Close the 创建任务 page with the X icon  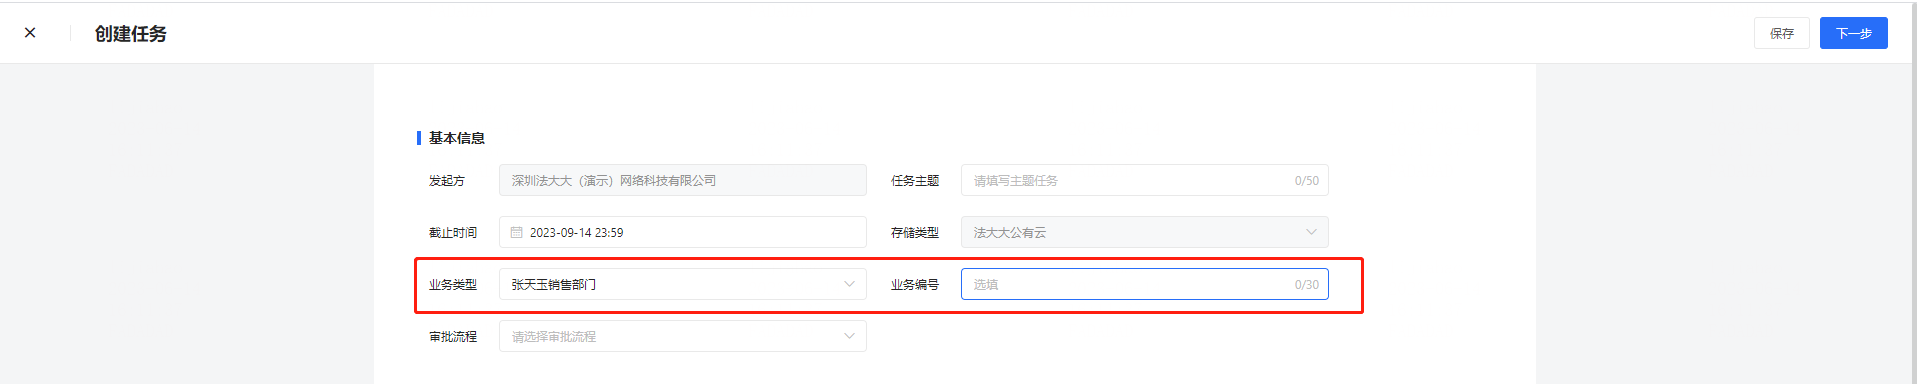30,33
